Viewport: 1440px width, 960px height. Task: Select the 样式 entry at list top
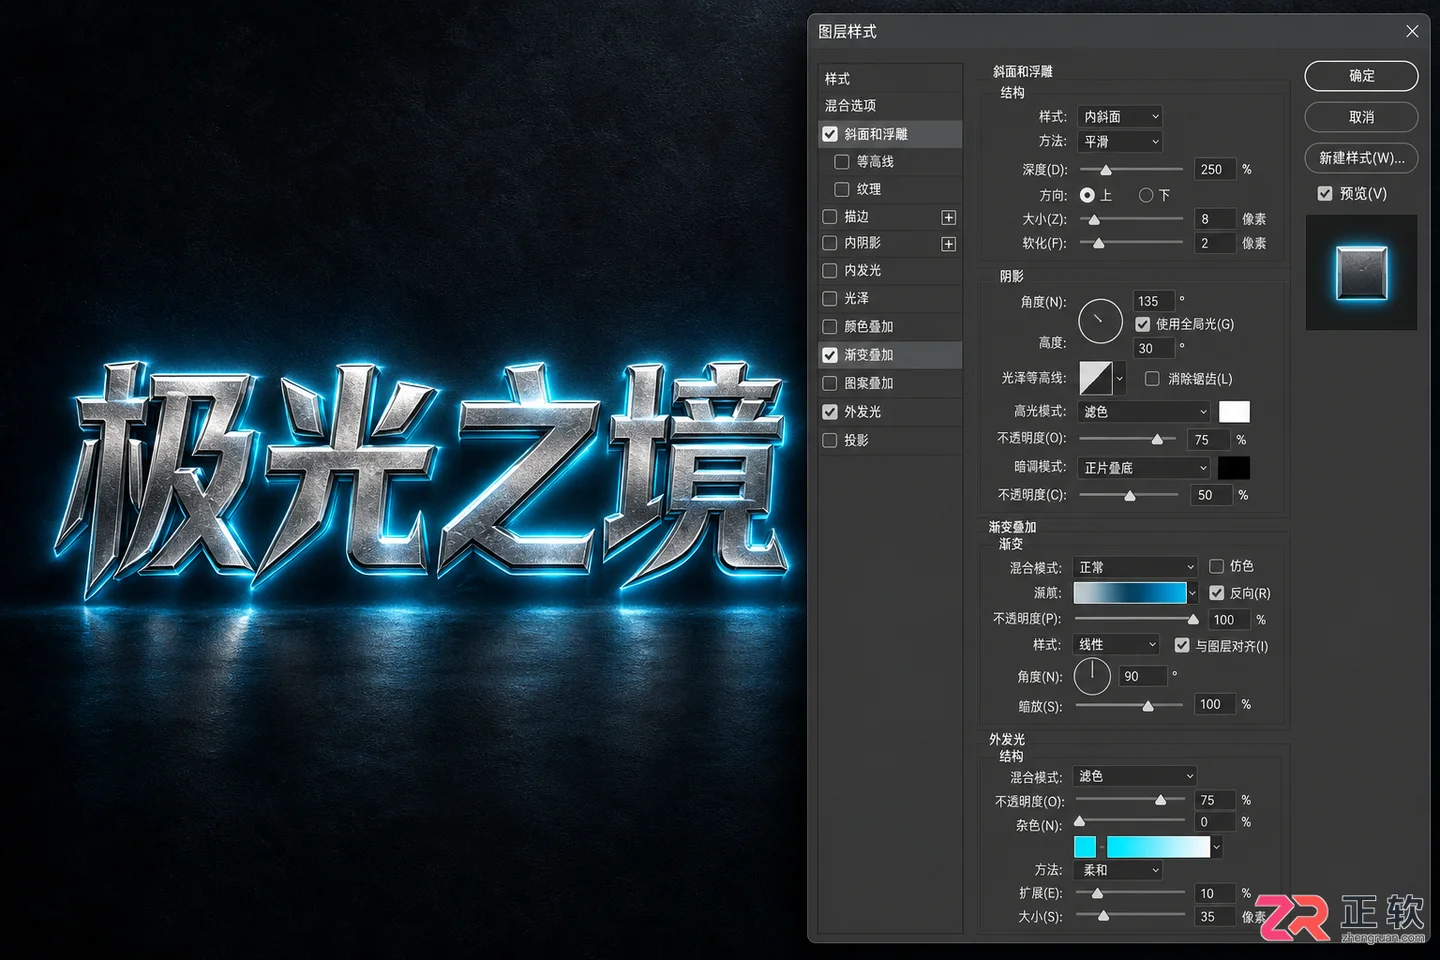pyautogui.click(x=890, y=78)
